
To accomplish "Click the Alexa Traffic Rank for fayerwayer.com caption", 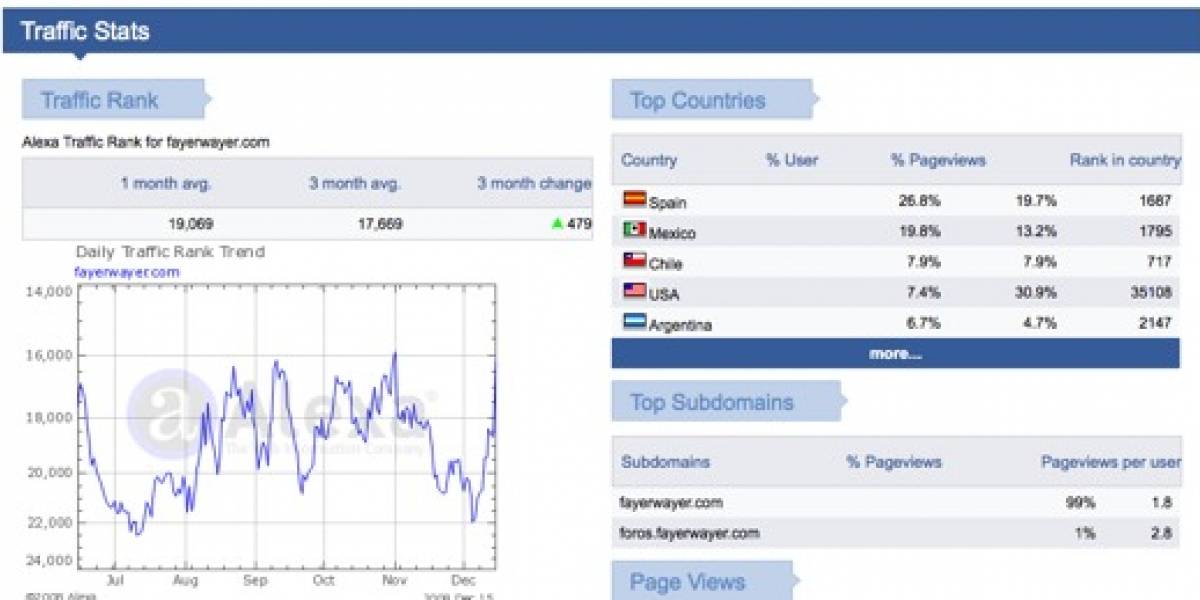I will click(x=146, y=142).
